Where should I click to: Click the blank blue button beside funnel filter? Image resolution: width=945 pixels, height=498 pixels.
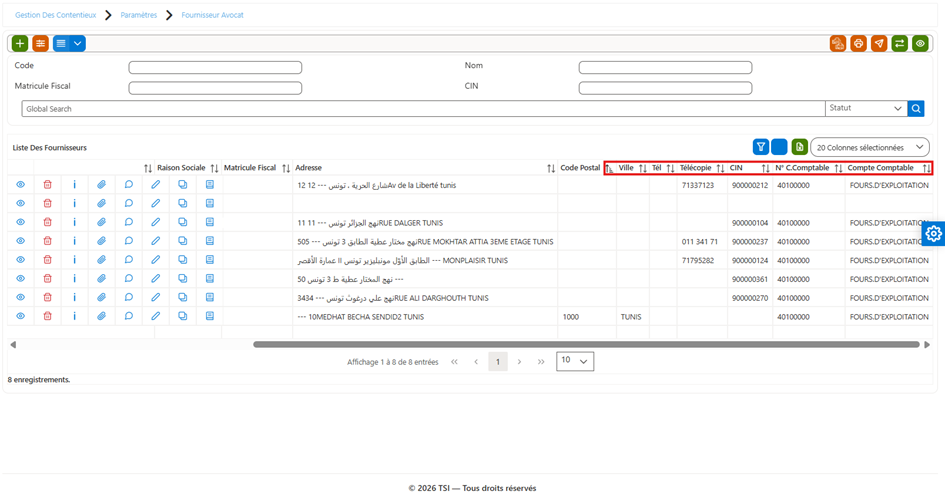(x=779, y=147)
